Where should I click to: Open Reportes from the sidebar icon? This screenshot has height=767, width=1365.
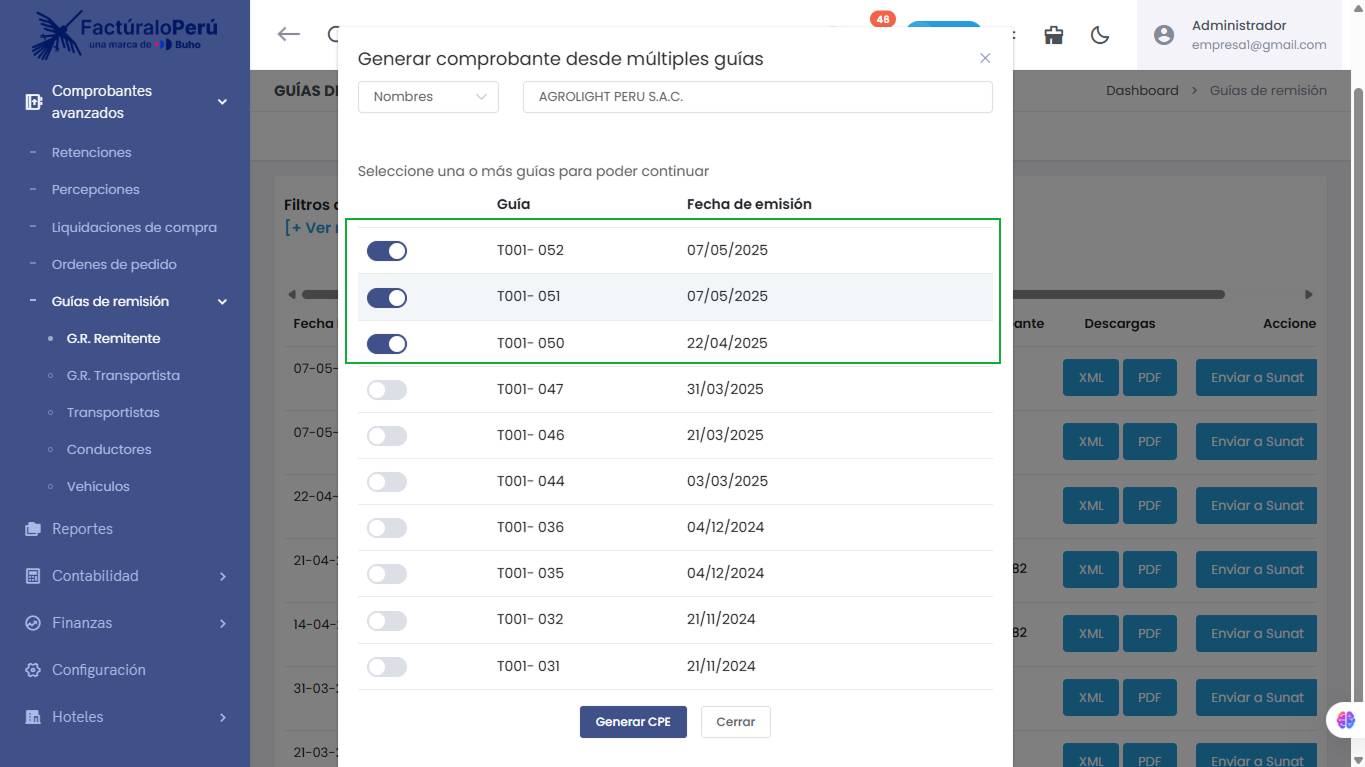(x=33, y=529)
